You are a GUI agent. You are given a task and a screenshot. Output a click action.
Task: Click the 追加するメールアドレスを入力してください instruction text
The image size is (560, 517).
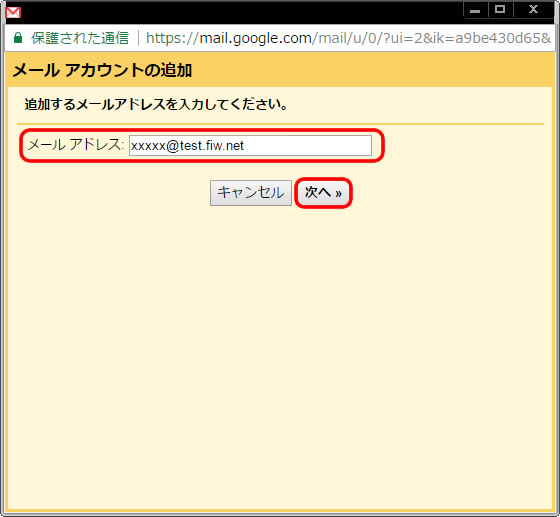click(x=156, y=105)
